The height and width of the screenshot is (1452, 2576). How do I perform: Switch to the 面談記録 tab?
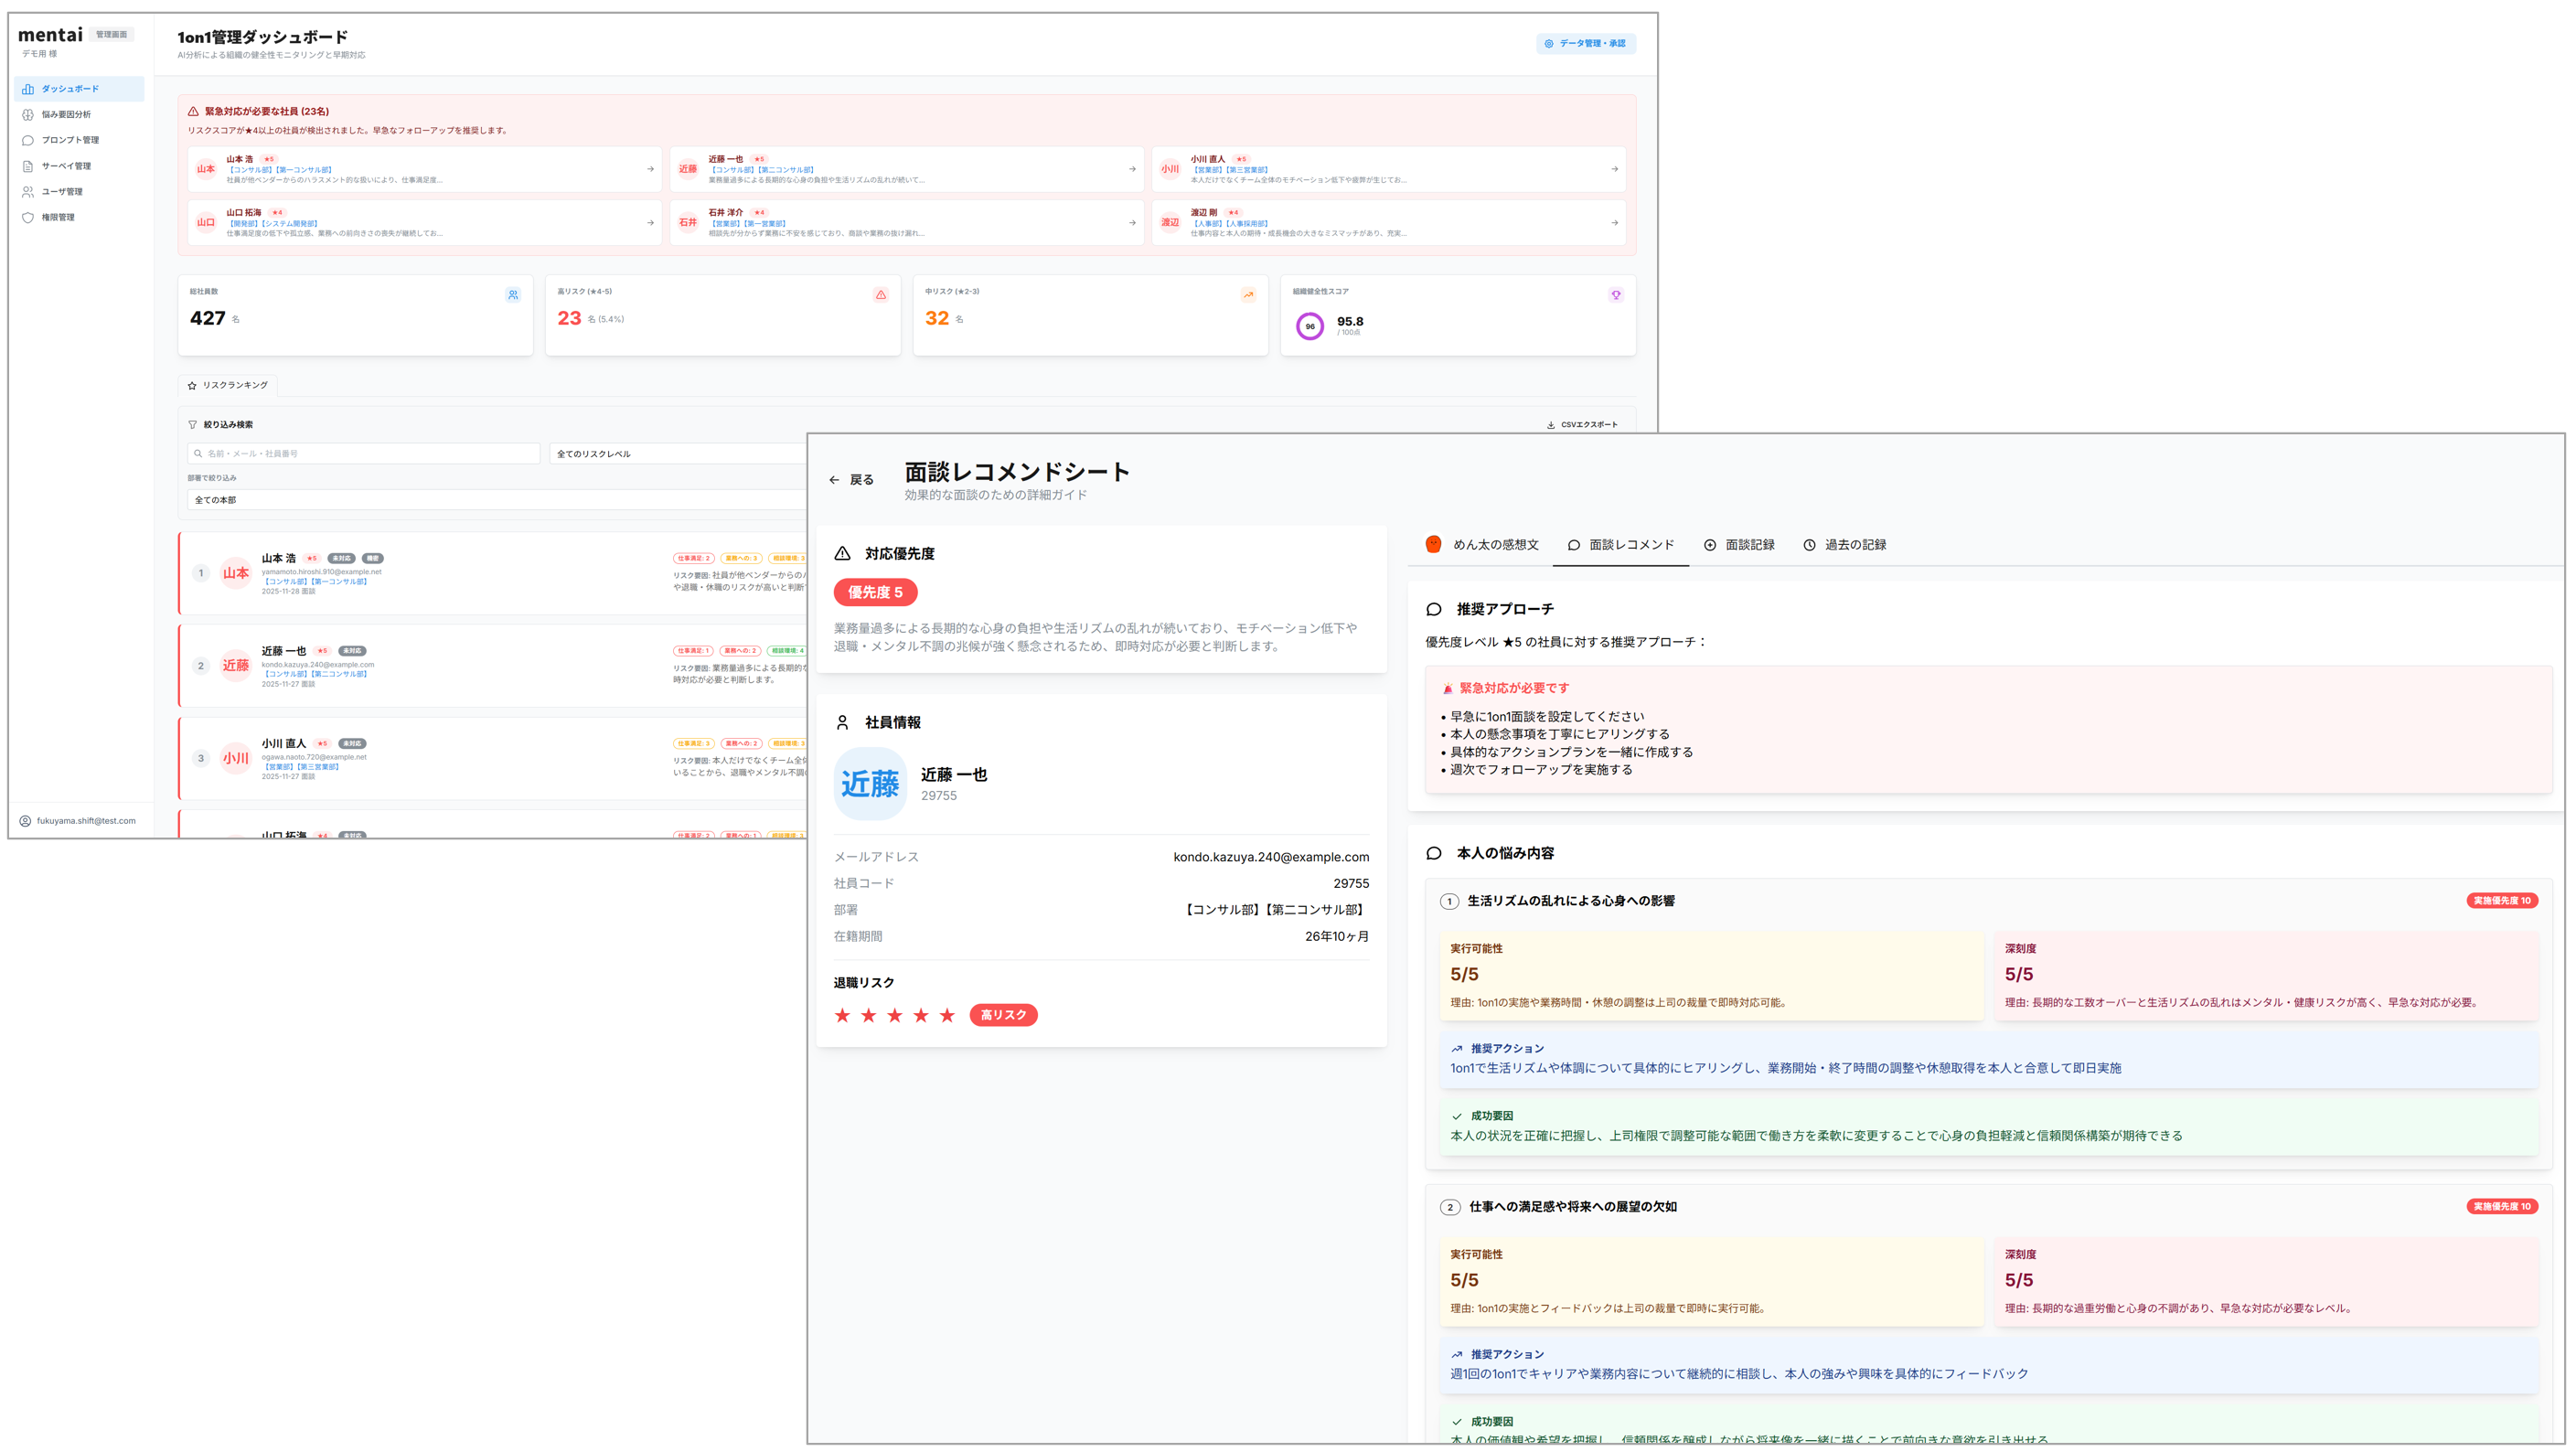pyautogui.click(x=1739, y=545)
